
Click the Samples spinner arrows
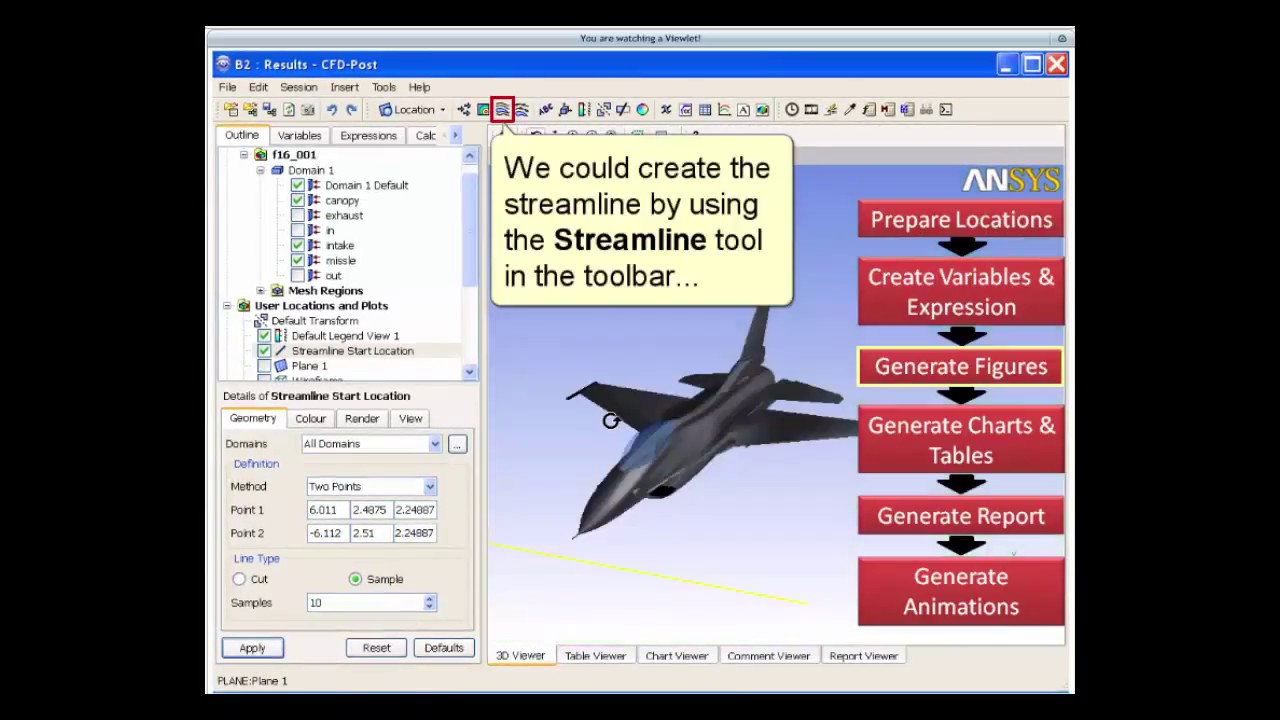tap(430, 603)
